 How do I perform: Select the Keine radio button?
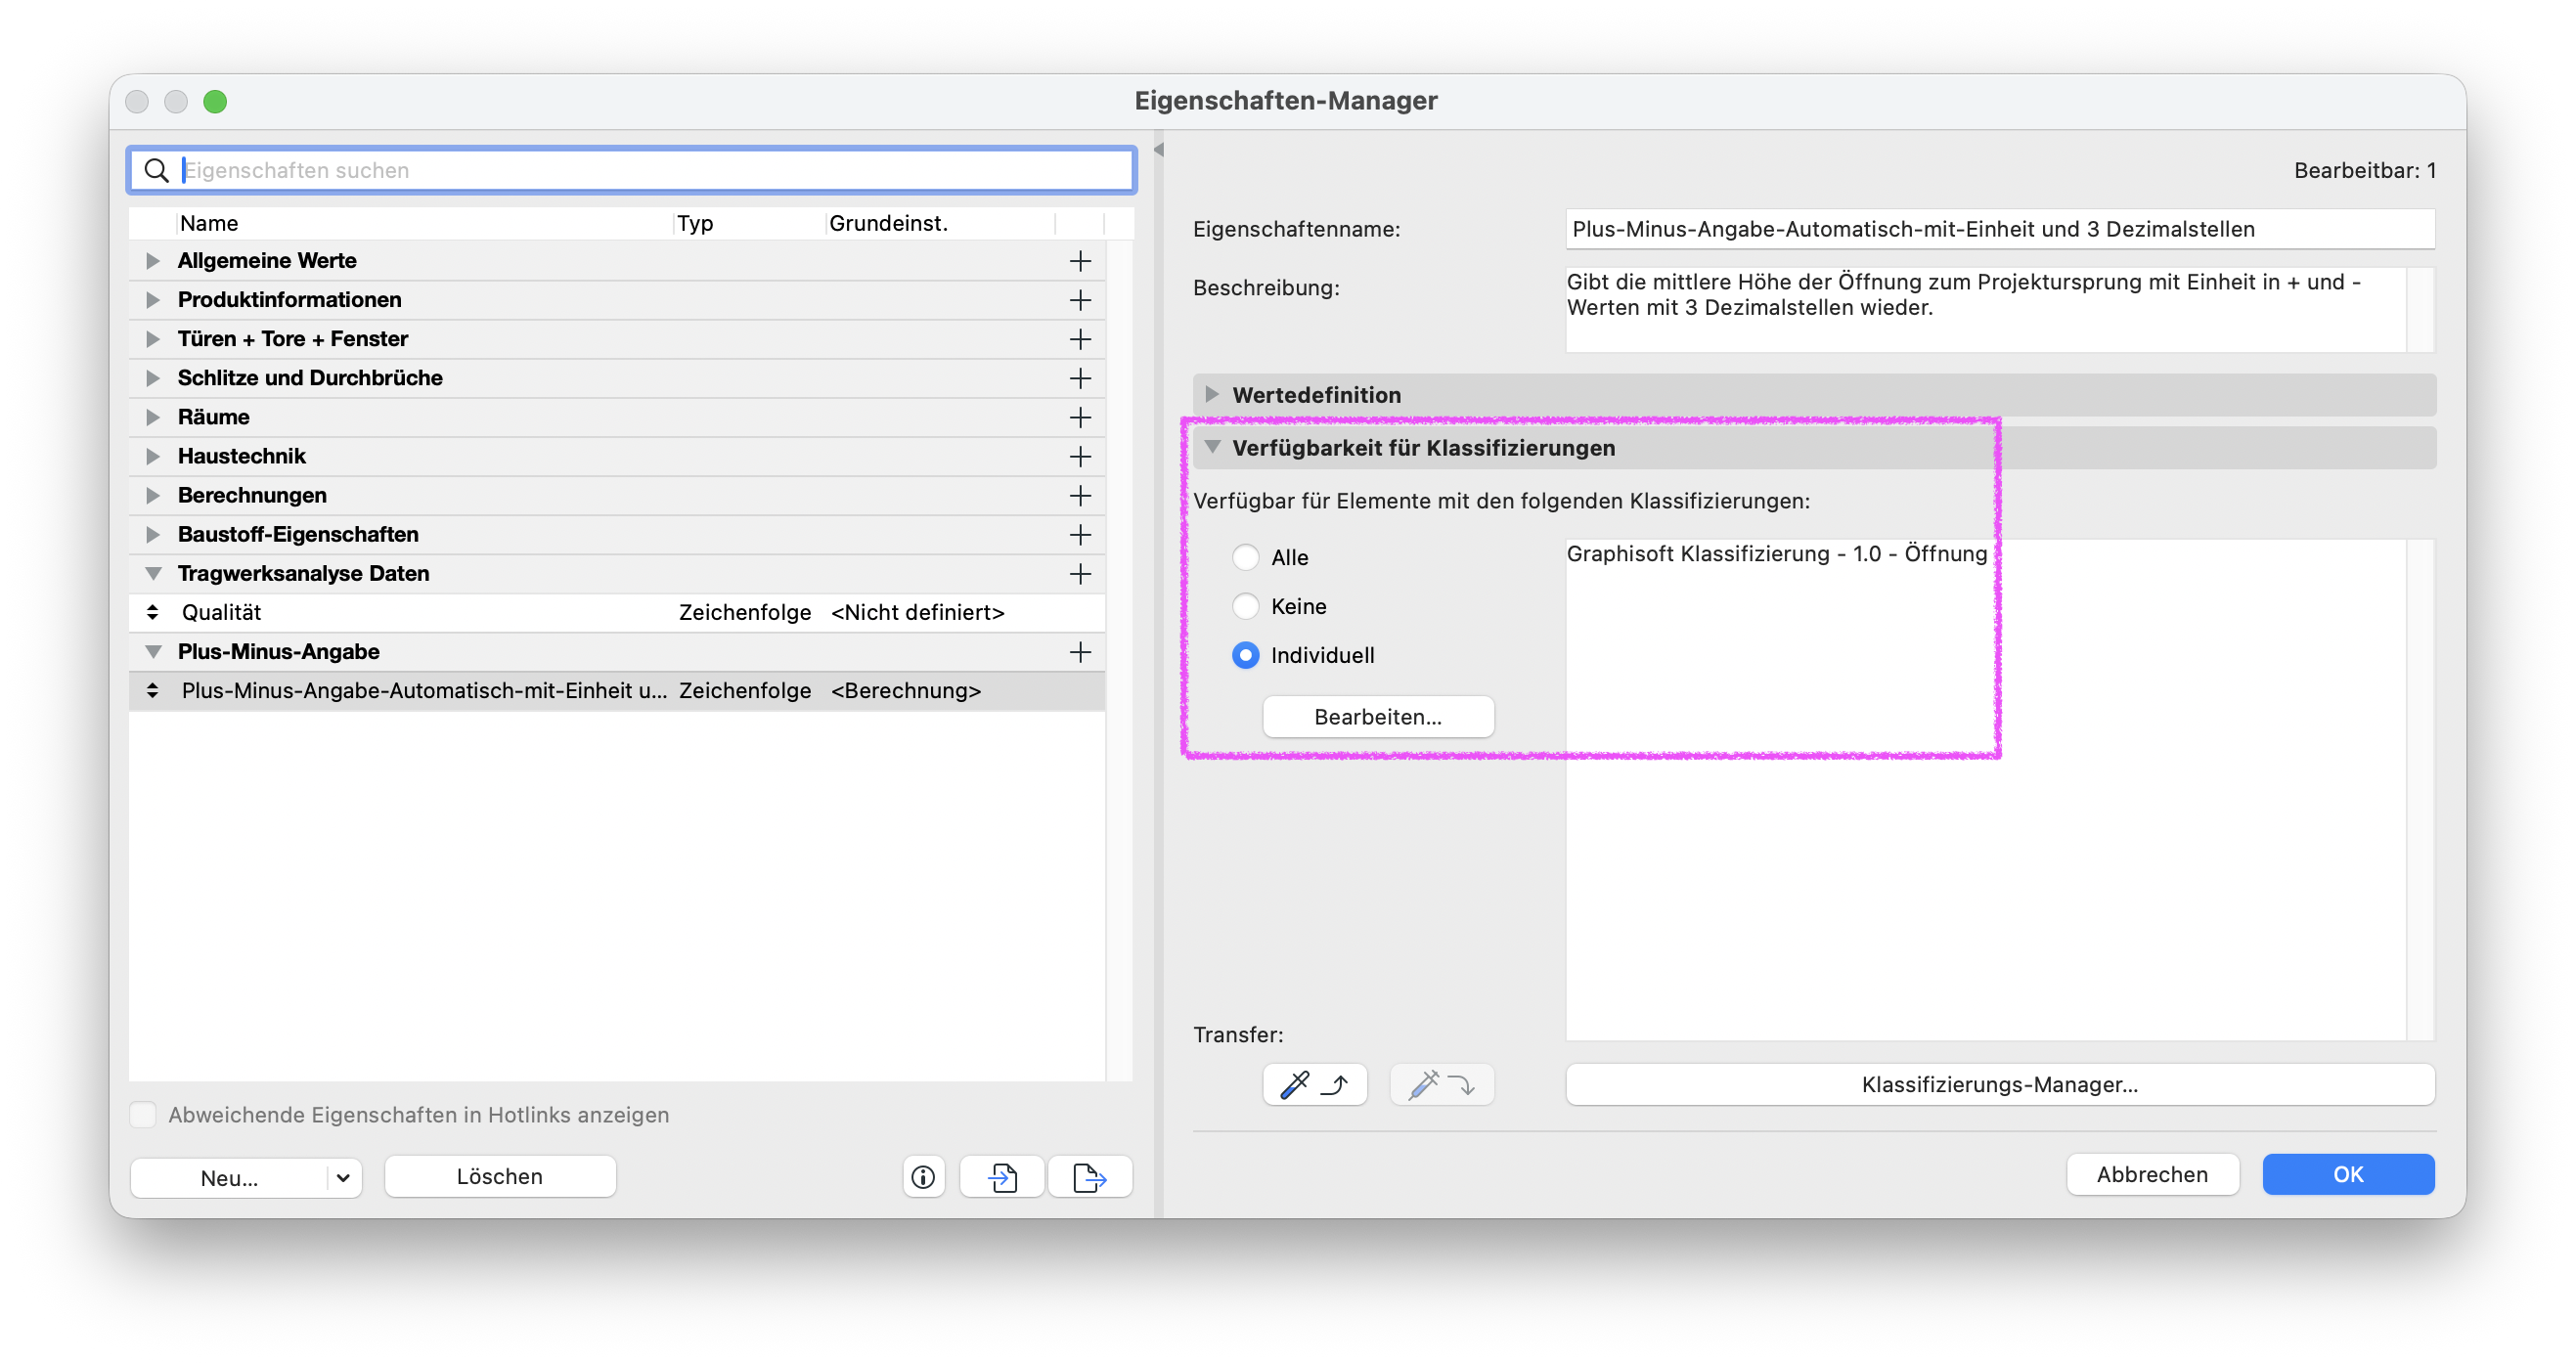click(1245, 606)
